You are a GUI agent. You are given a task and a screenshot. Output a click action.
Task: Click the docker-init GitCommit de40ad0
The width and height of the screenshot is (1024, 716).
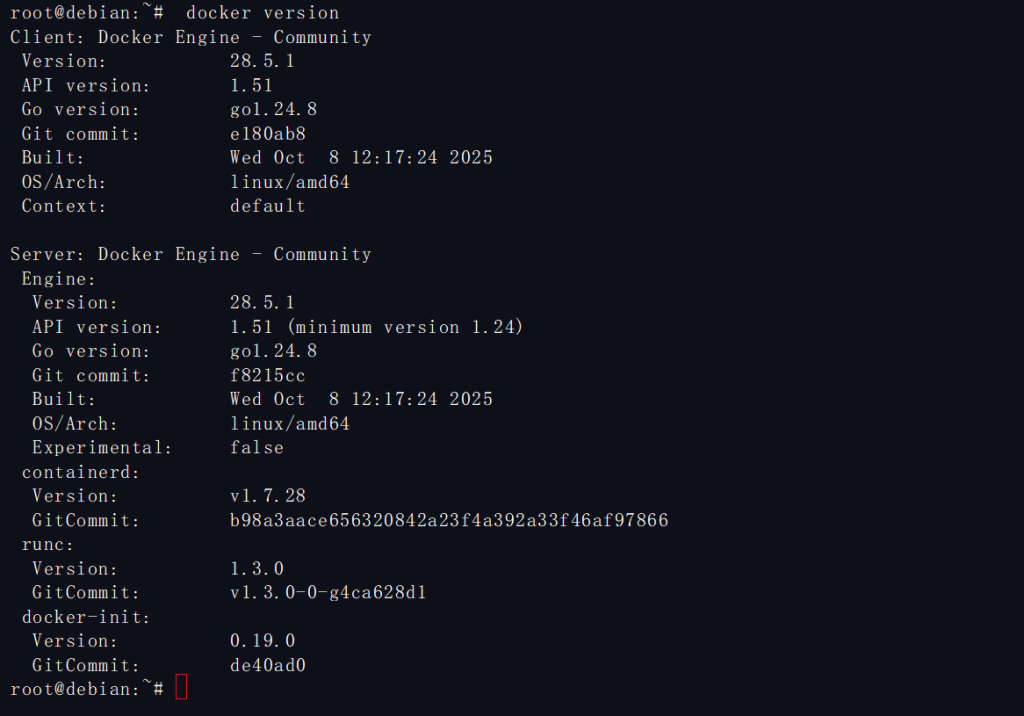coord(268,664)
